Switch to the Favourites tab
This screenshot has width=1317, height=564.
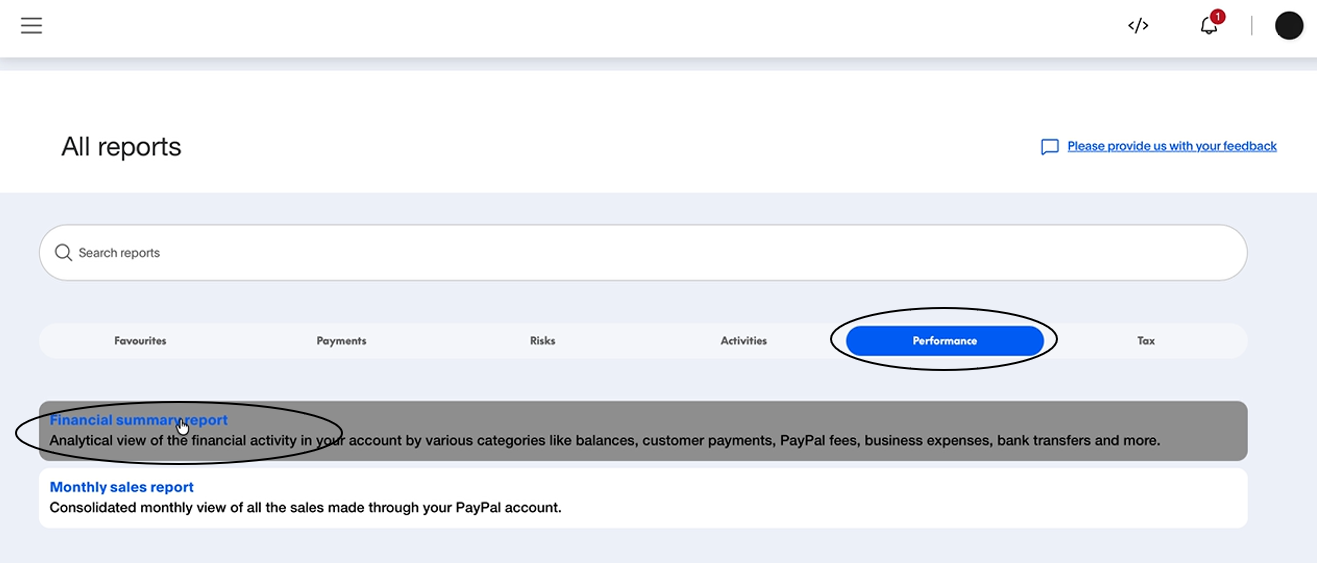pos(140,341)
